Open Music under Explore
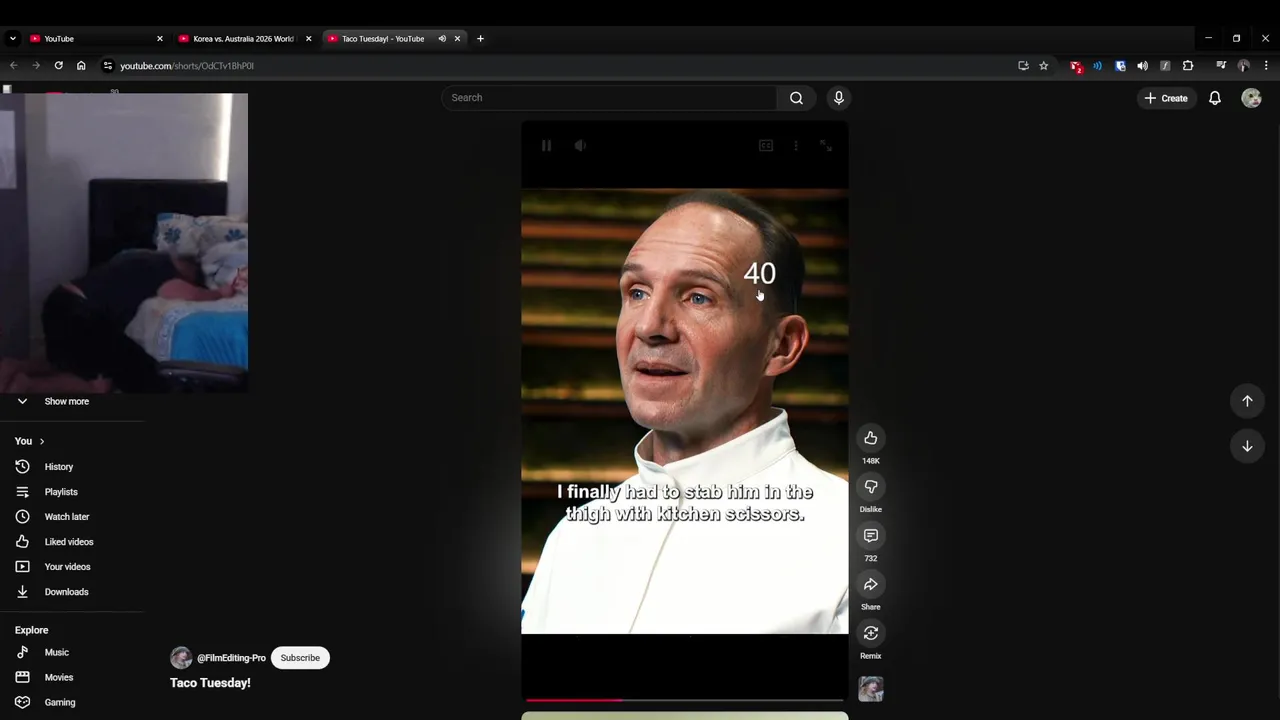This screenshot has height=720, width=1280. (56, 652)
